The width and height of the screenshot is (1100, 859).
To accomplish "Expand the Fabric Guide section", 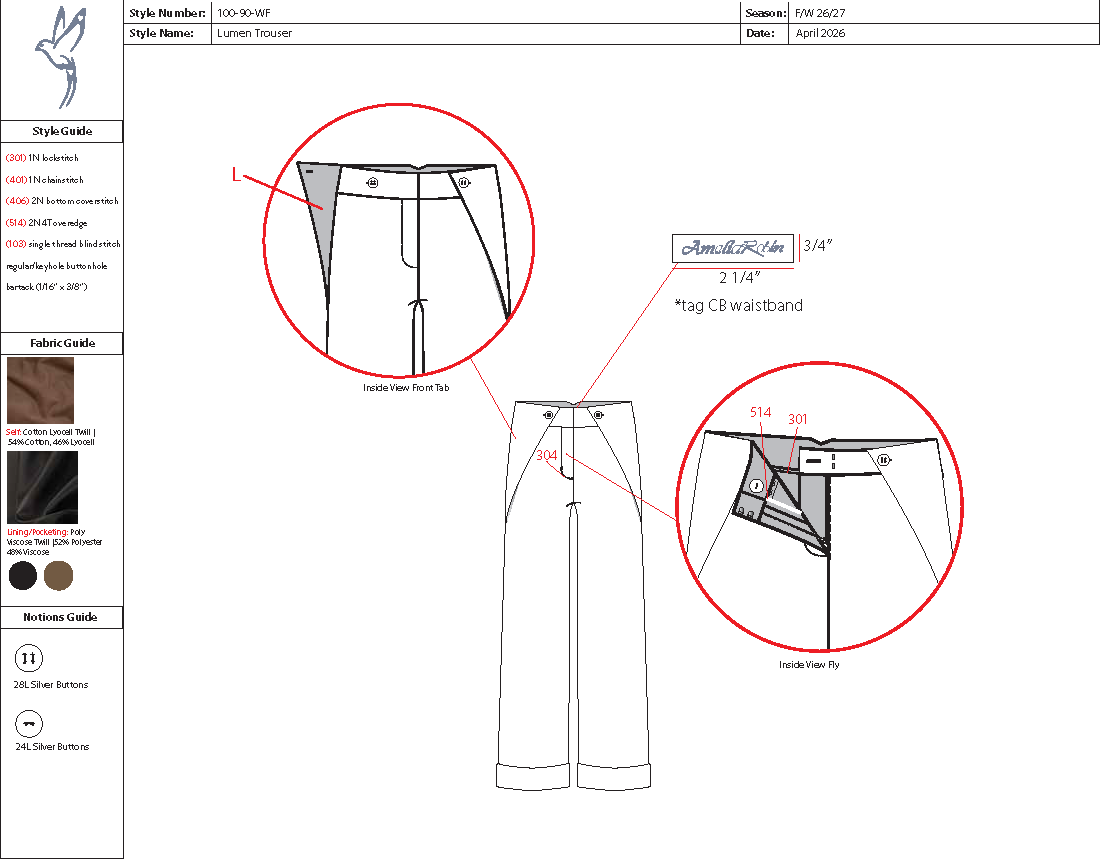I will point(62,343).
